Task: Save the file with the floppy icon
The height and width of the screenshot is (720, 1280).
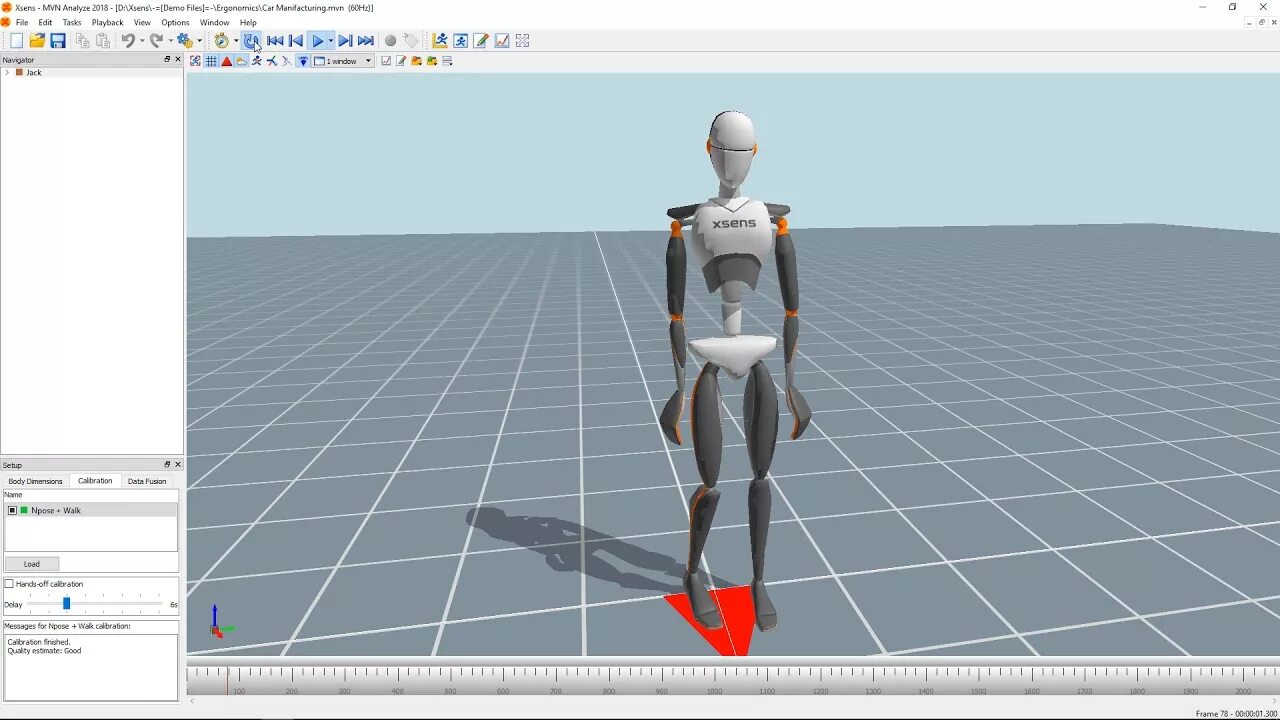Action: pyautogui.click(x=58, y=41)
